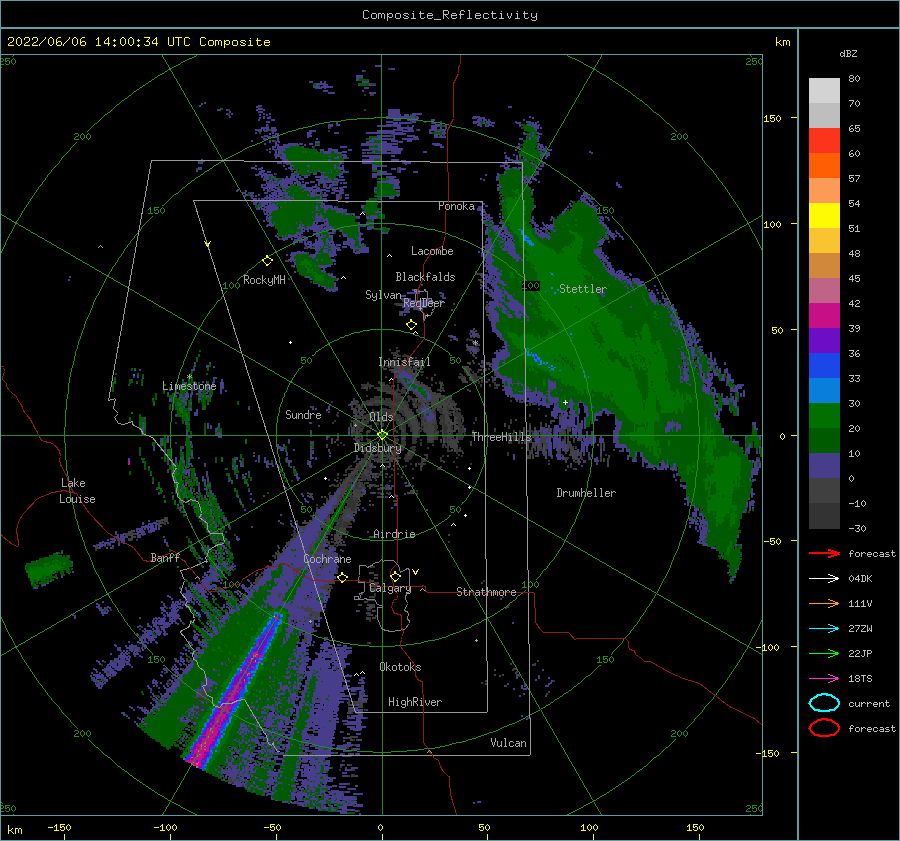Click the Stettler city label
Image resolution: width=900 pixels, height=841 pixels.
583,289
